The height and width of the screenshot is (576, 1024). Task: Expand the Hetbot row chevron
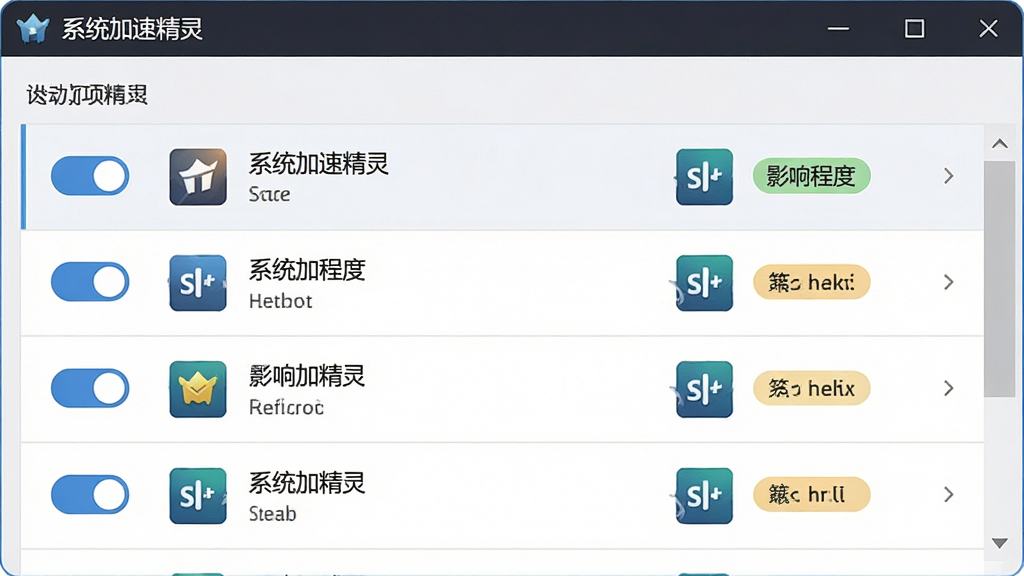coord(948,282)
